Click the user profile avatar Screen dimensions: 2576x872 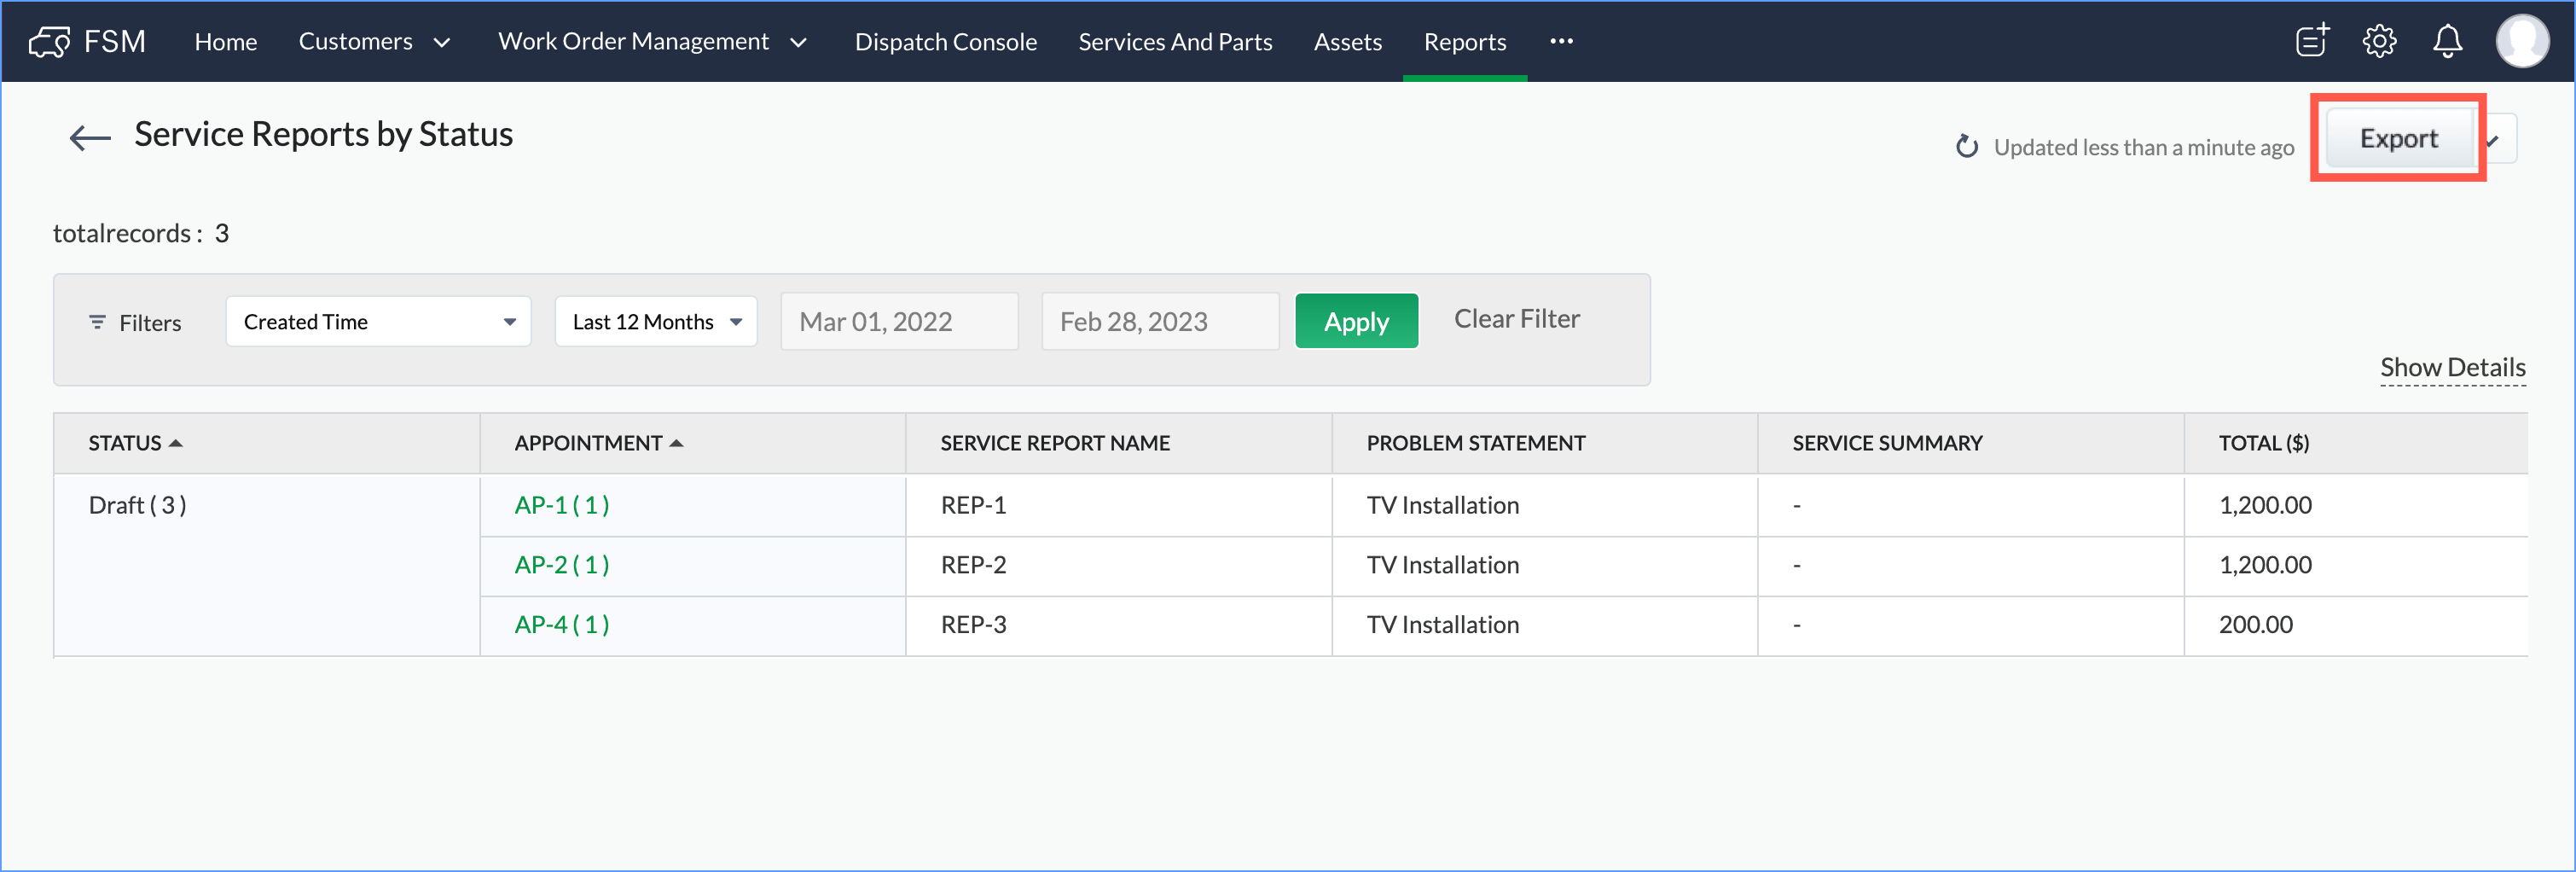[x=2522, y=41]
